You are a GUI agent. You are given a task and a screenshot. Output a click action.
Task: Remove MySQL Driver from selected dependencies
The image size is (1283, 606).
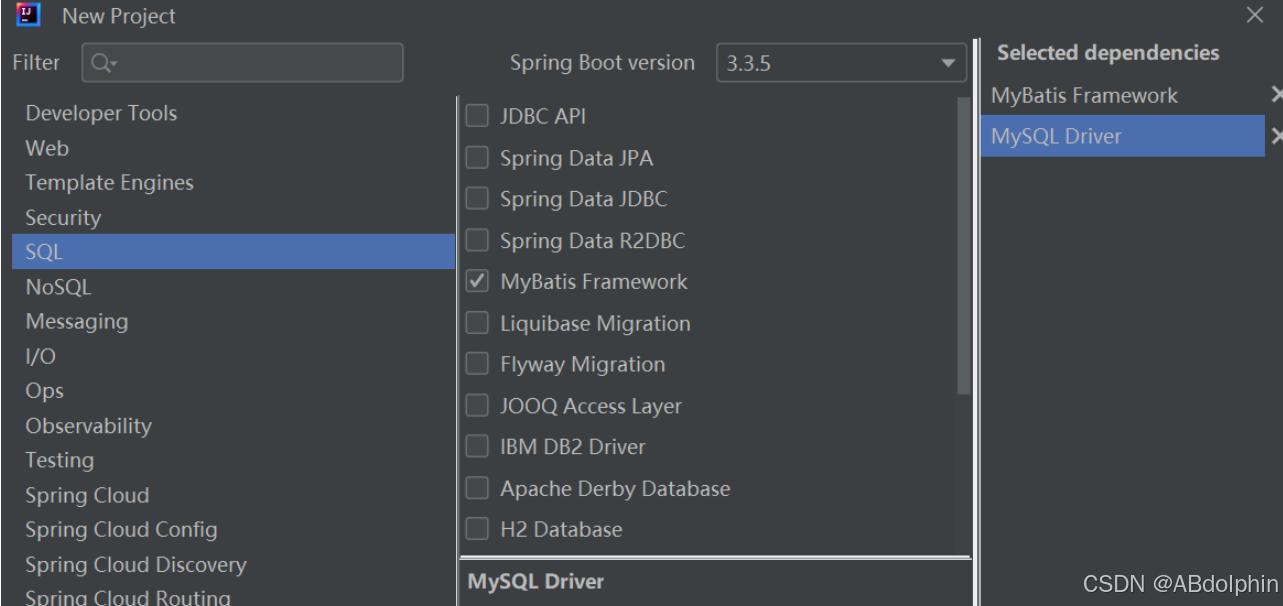click(1276, 136)
